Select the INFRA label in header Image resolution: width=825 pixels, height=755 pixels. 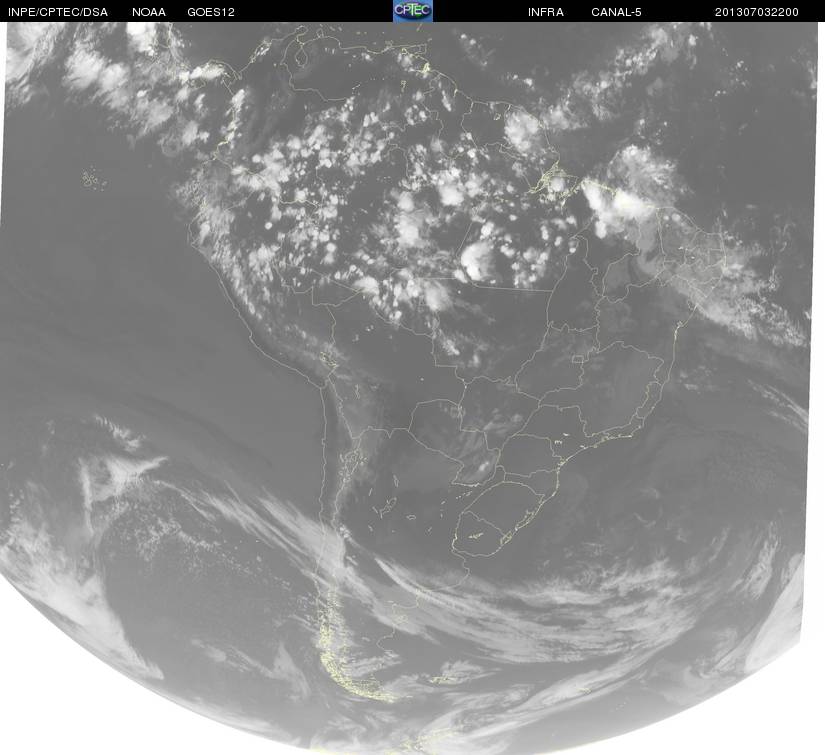point(546,12)
